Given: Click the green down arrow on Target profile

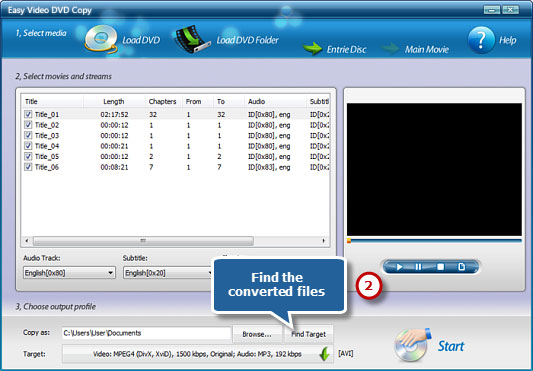Looking at the screenshot, I should click(x=325, y=355).
